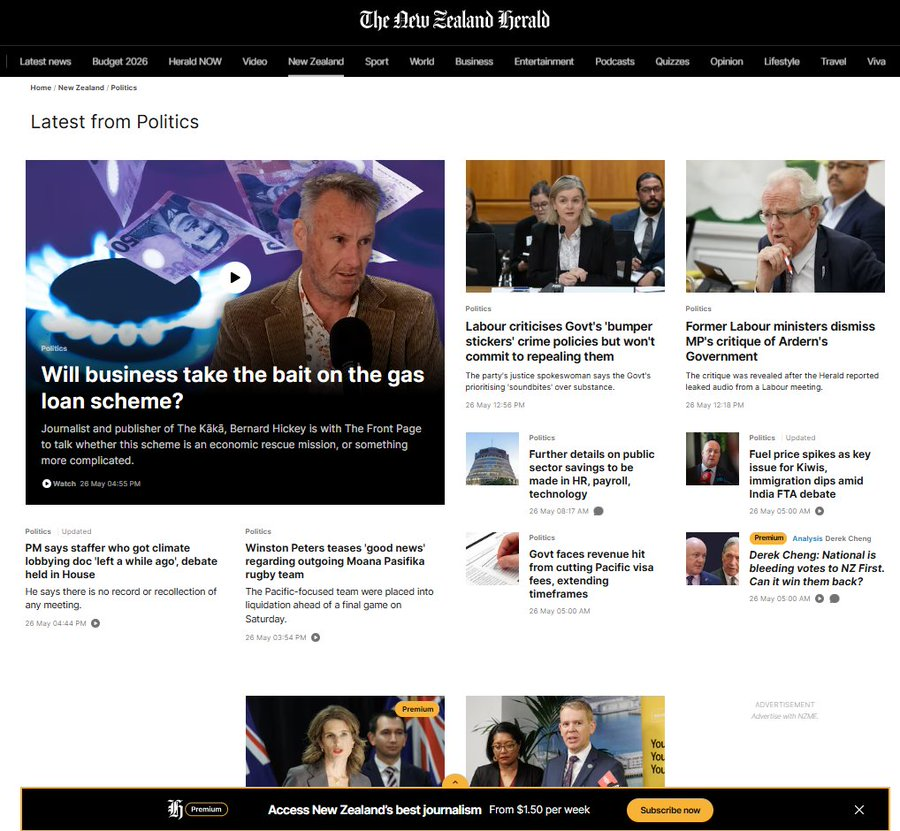
Task: Open the Business section
Action: [474, 61]
